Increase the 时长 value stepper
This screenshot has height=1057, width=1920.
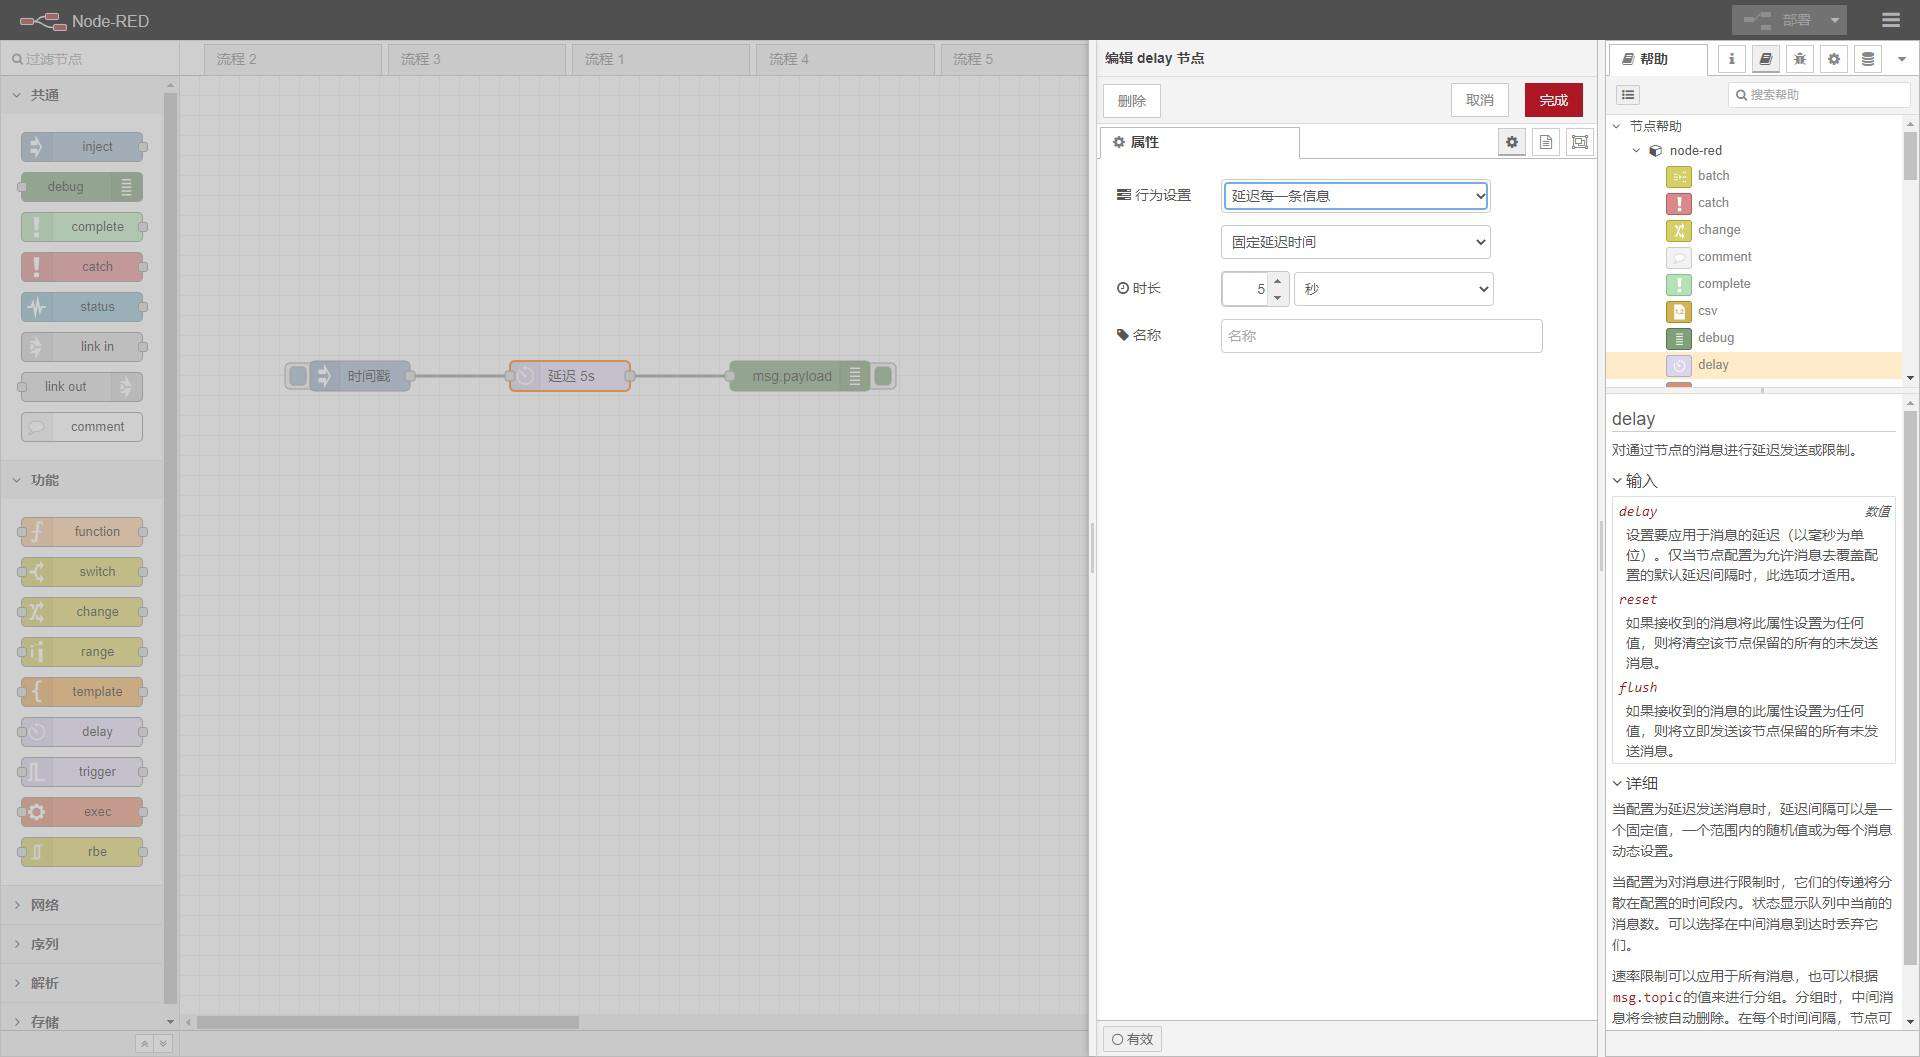[x=1277, y=281]
